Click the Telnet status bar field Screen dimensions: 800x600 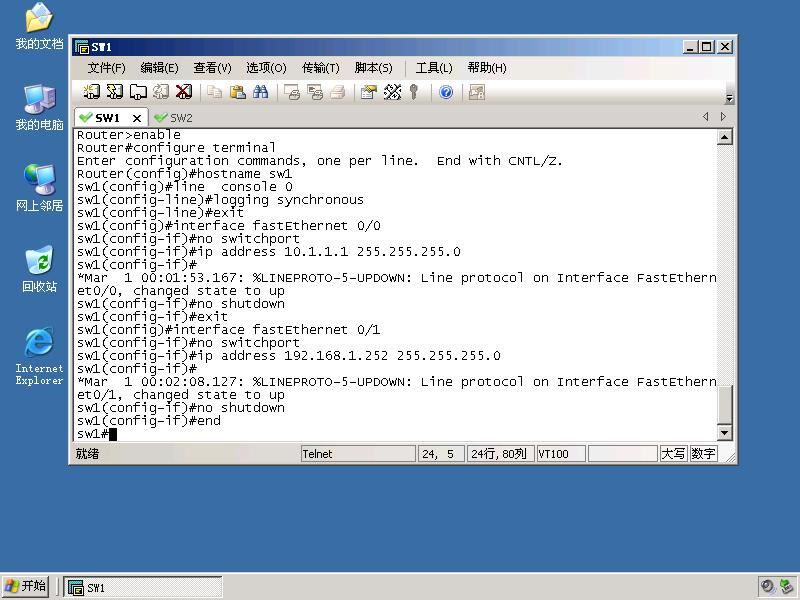pos(358,454)
